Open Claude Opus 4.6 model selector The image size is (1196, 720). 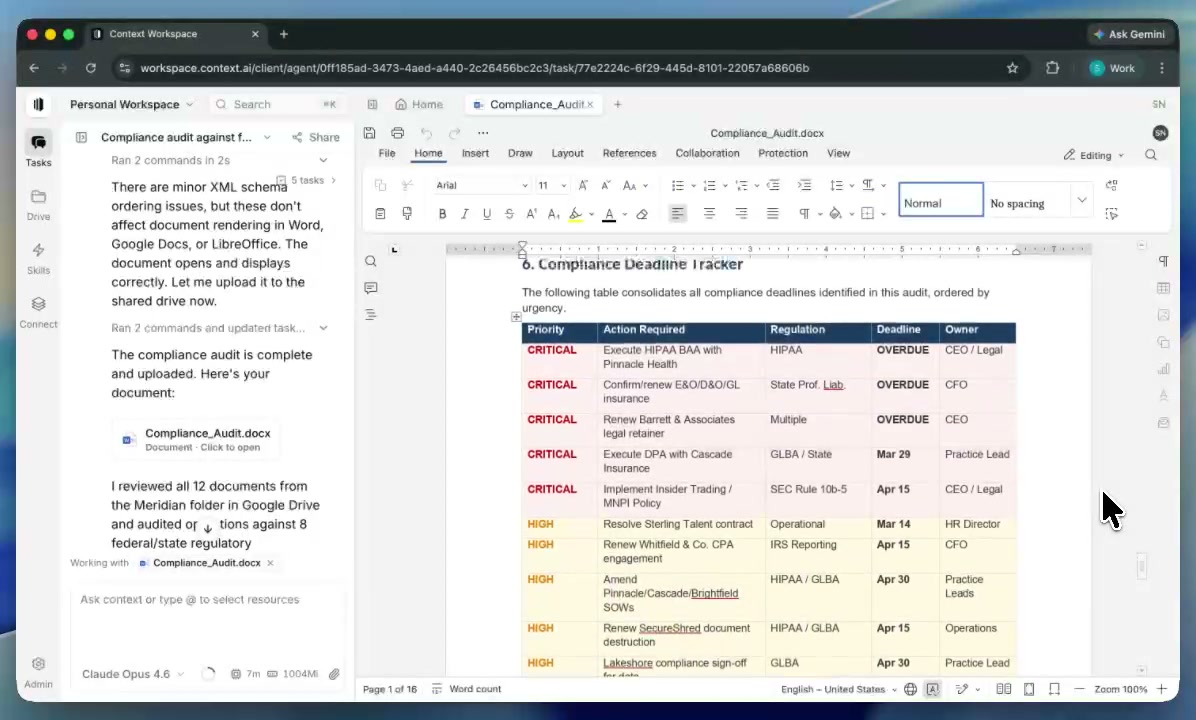[x=133, y=674]
